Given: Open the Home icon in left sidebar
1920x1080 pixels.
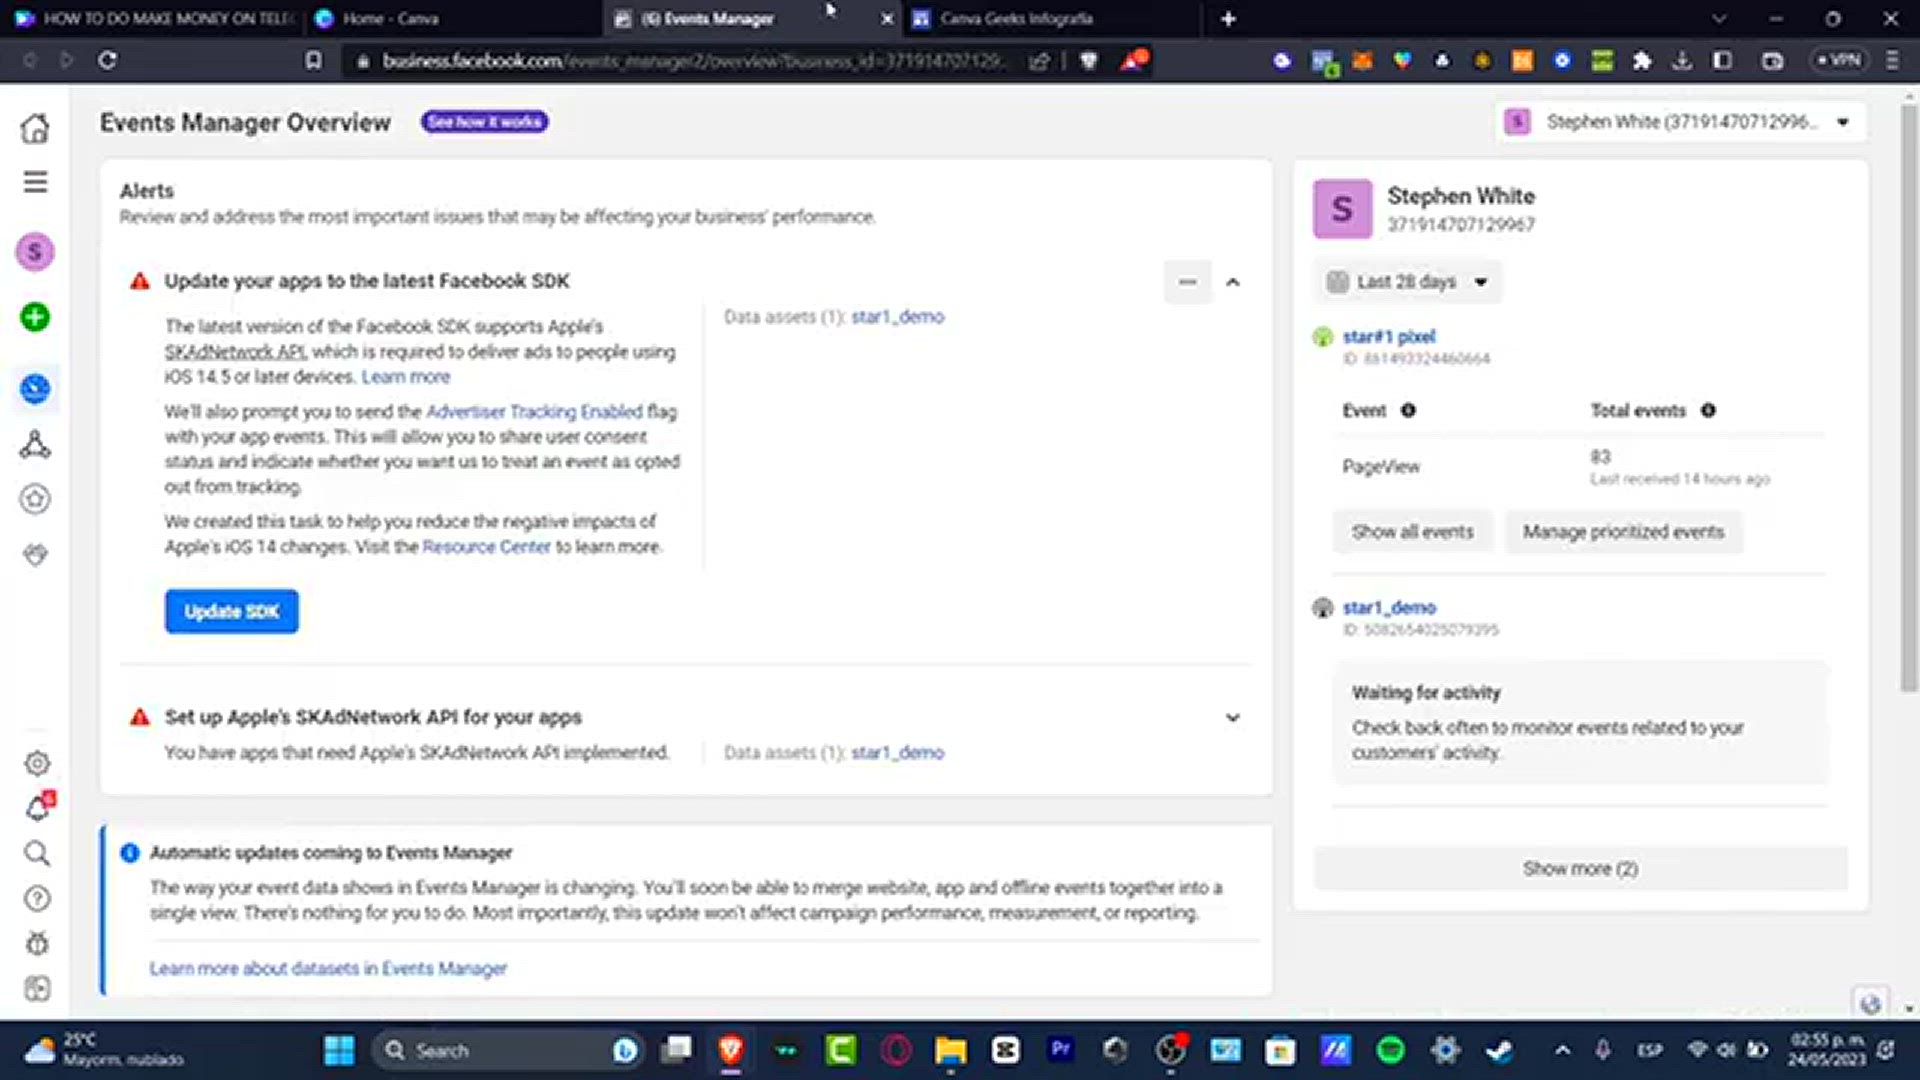Looking at the screenshot, I should click(x=35, y=129).
